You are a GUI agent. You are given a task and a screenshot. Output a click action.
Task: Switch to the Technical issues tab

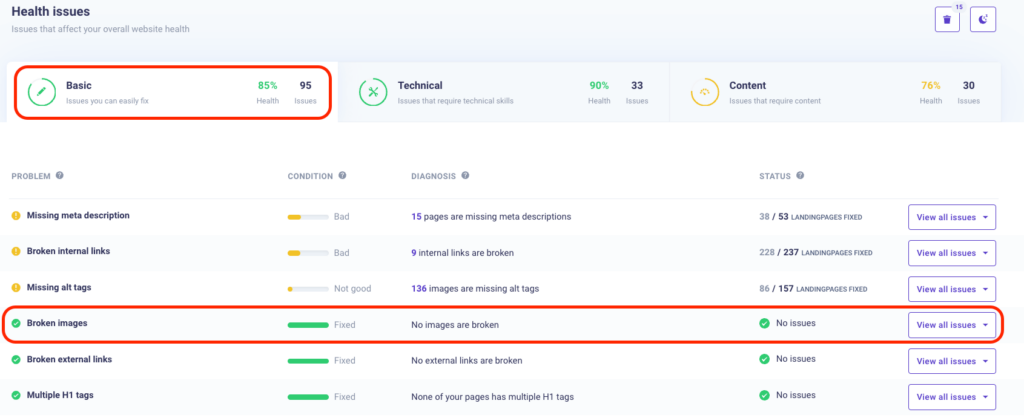(502, 92)
